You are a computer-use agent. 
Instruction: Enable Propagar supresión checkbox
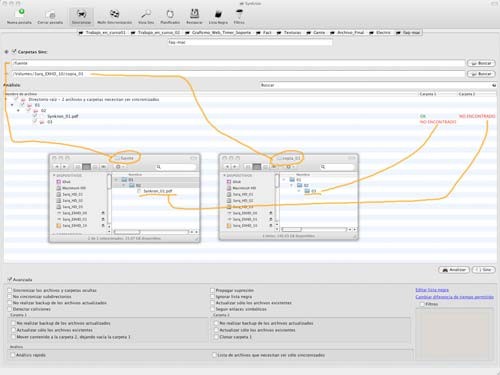coord(213,290)
